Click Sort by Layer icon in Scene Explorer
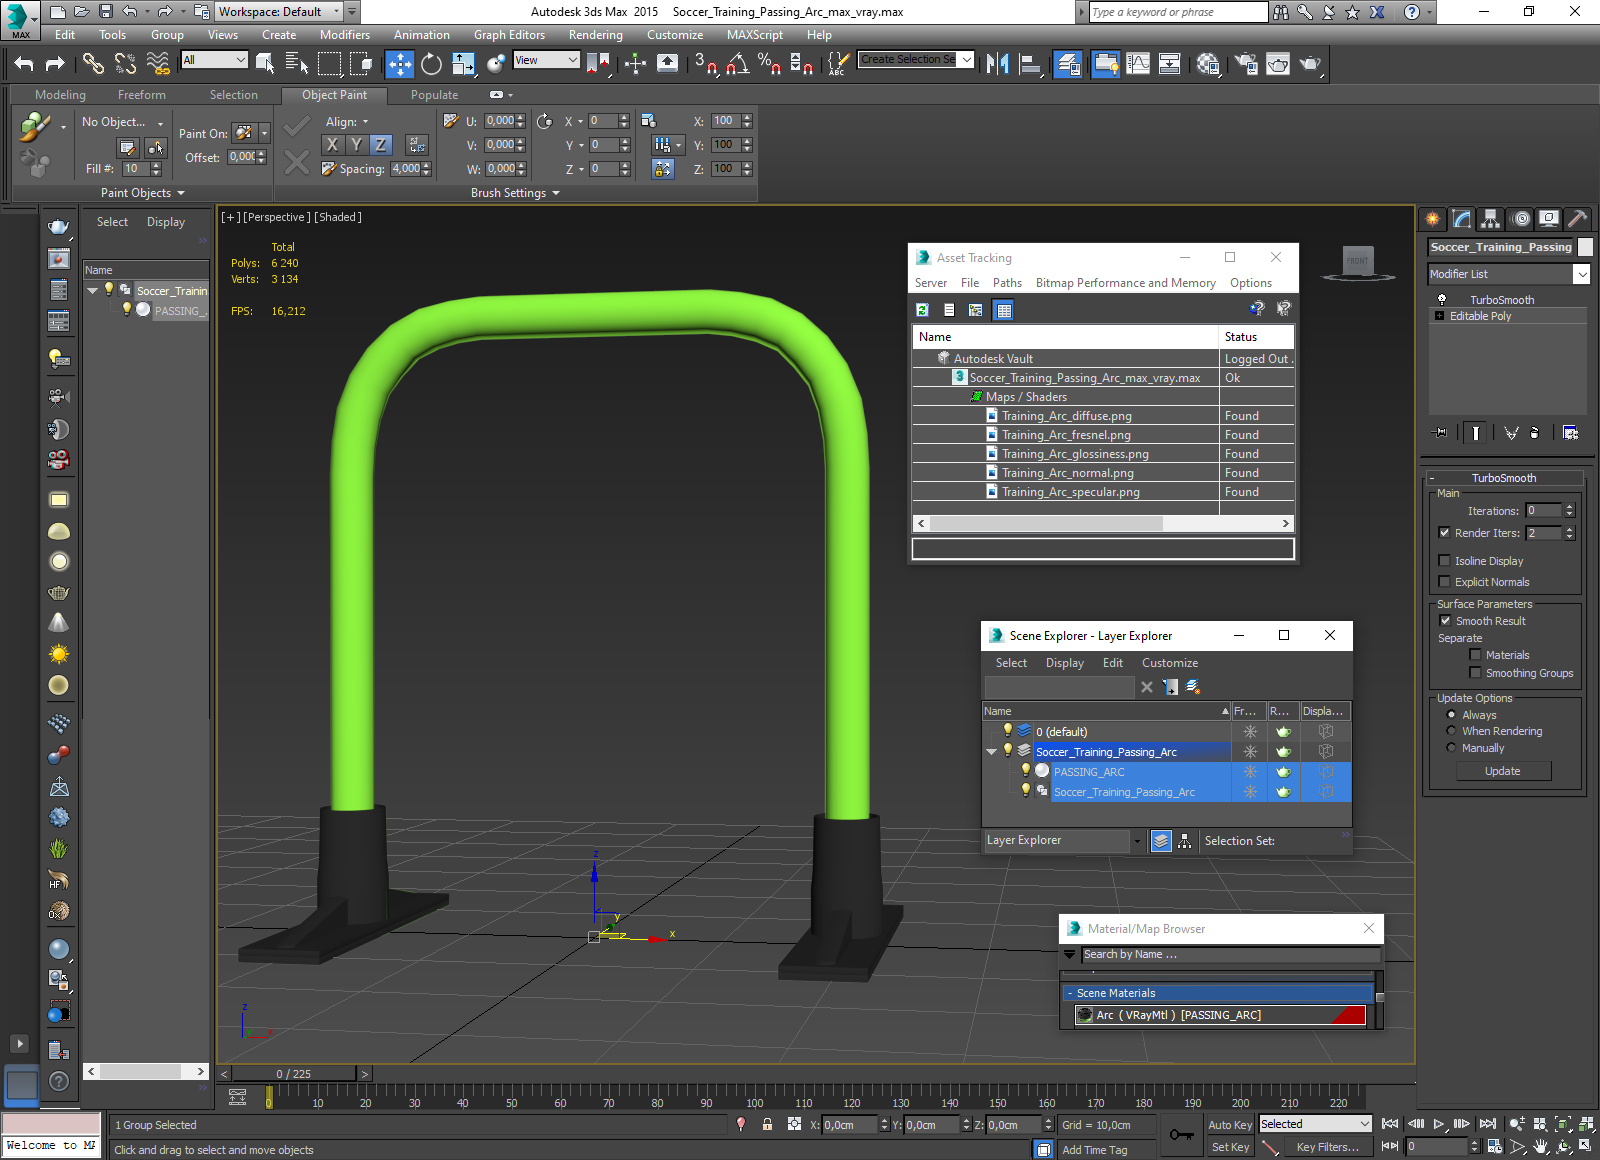Viewport: 1600px width, 1160px height. [1161, 841]
